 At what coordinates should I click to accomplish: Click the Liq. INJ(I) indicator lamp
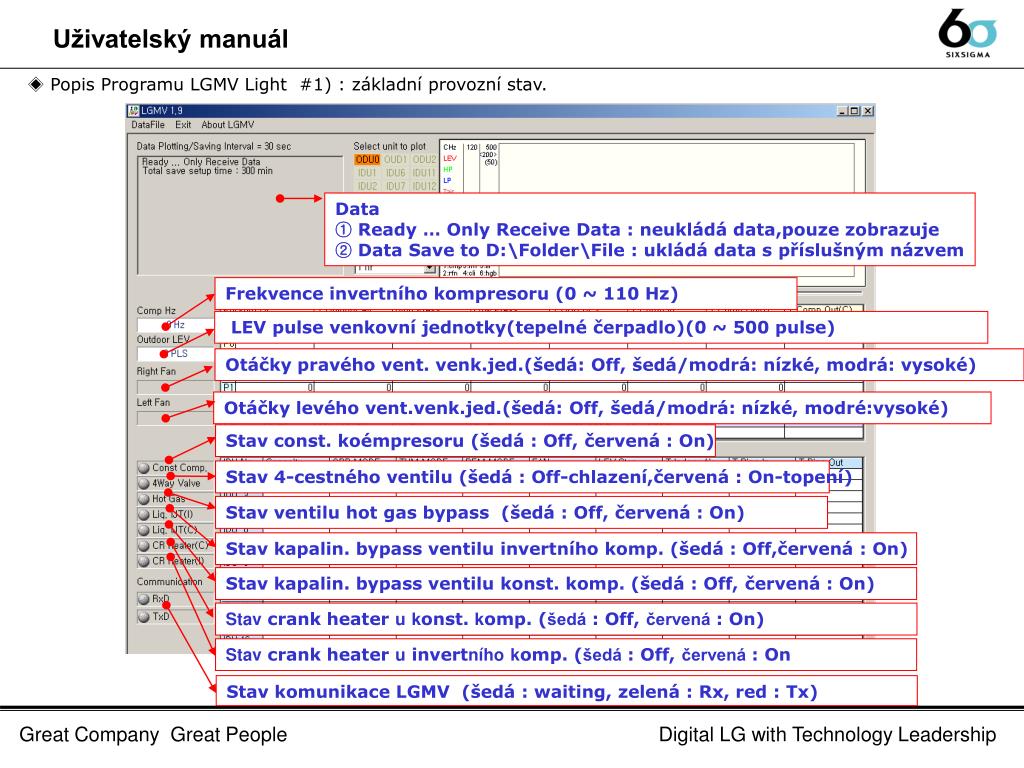point(144,515)
